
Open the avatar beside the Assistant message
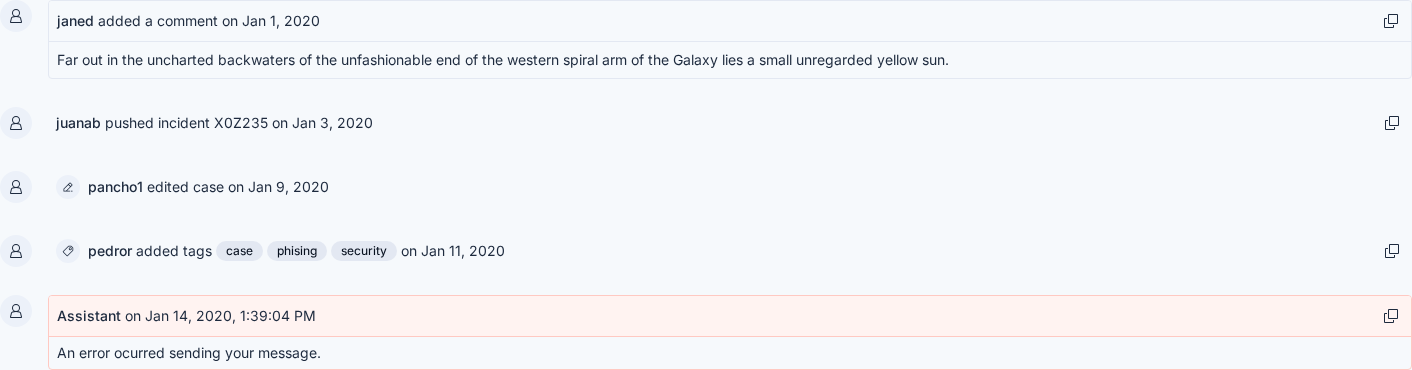pyautogui.click(x=16, y=311)
